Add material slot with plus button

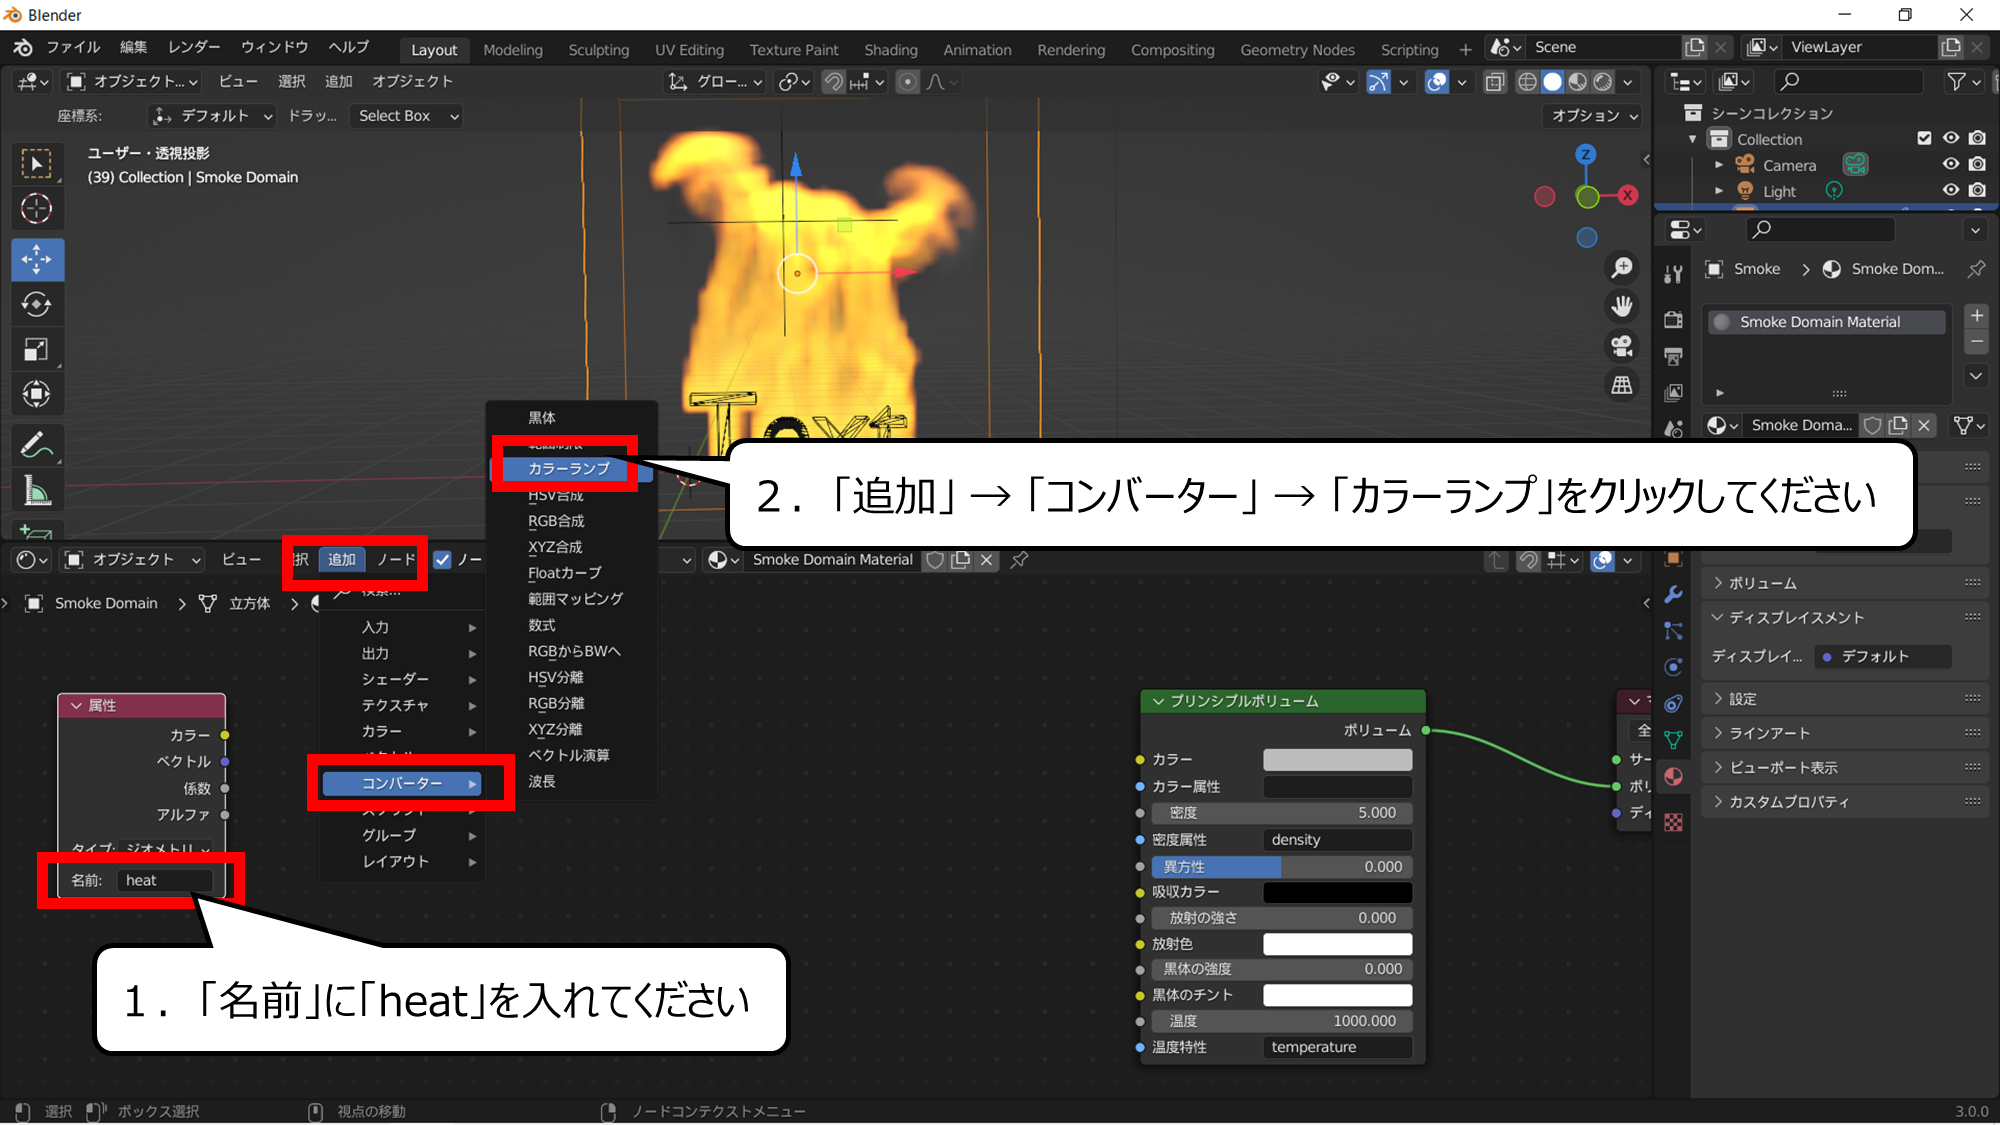pos(1976,316)
